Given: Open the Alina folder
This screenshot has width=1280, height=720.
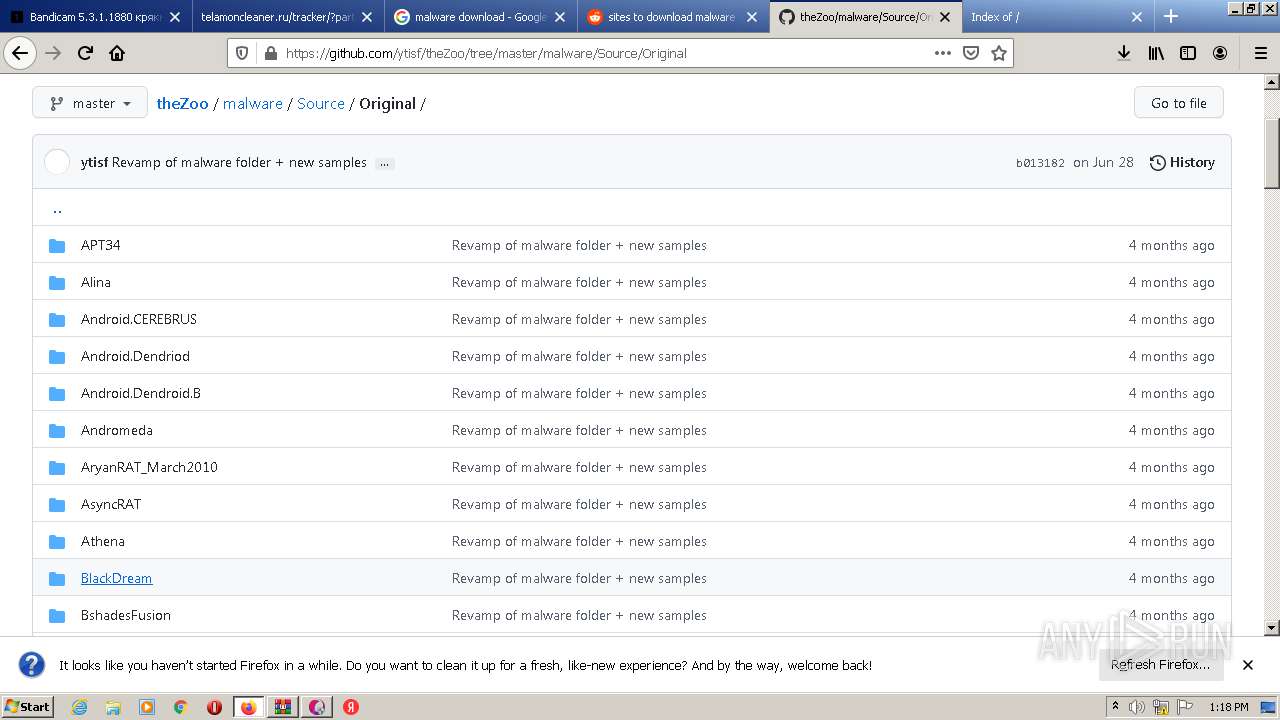Looking at the screenshot, I should (96, 282).
